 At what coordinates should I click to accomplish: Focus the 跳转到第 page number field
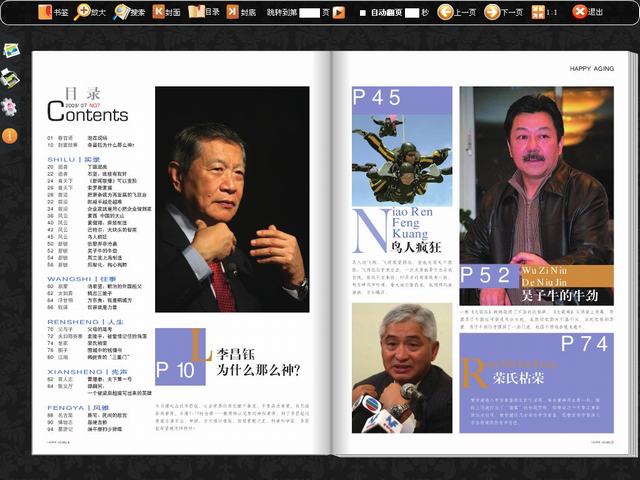[309, 13]
